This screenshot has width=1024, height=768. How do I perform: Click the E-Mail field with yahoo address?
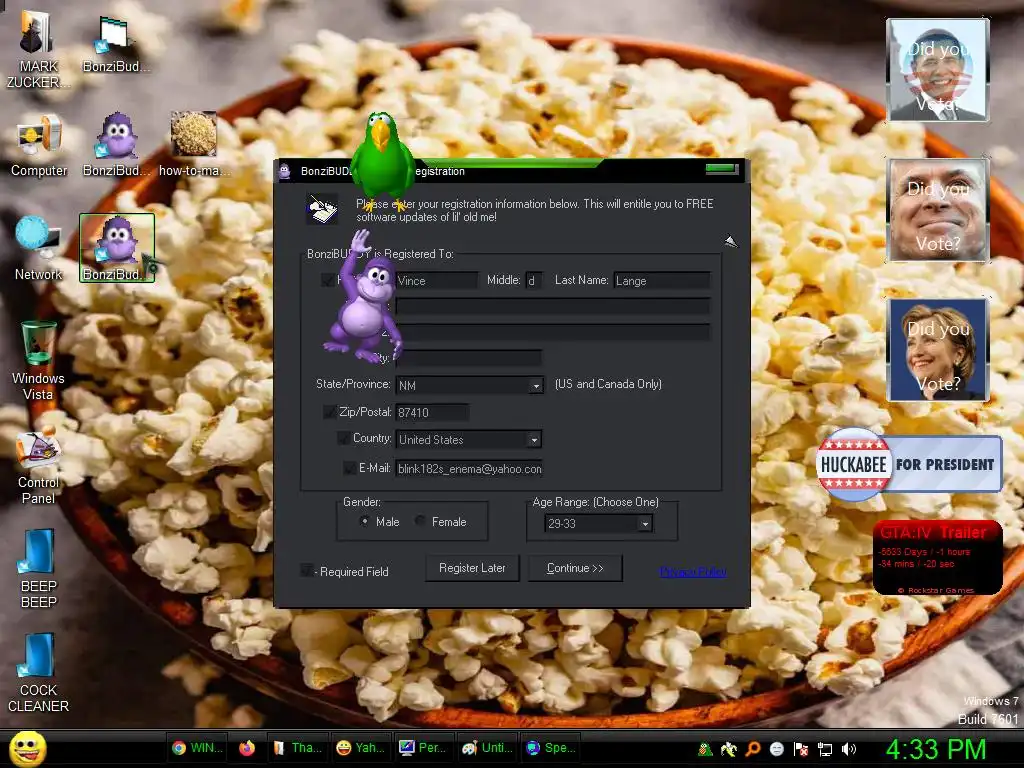click(469, 469)
